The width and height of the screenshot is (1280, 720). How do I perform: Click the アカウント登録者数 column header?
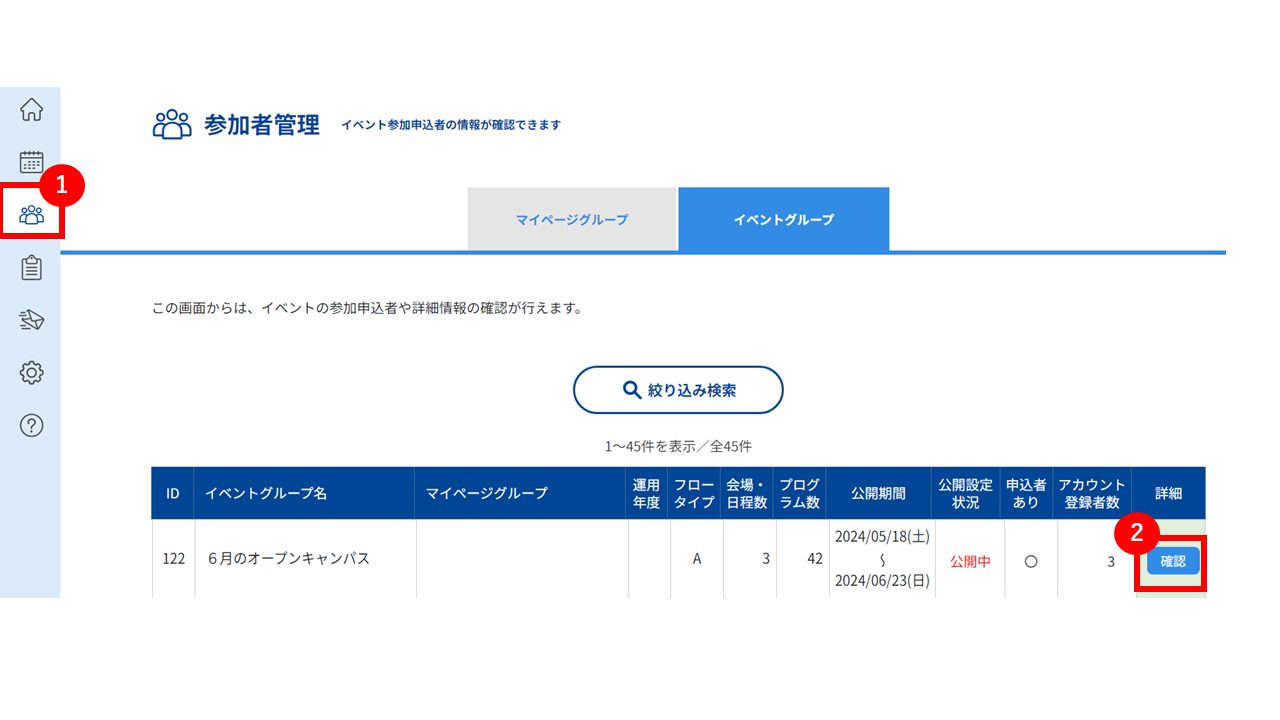pos(1093,493)
